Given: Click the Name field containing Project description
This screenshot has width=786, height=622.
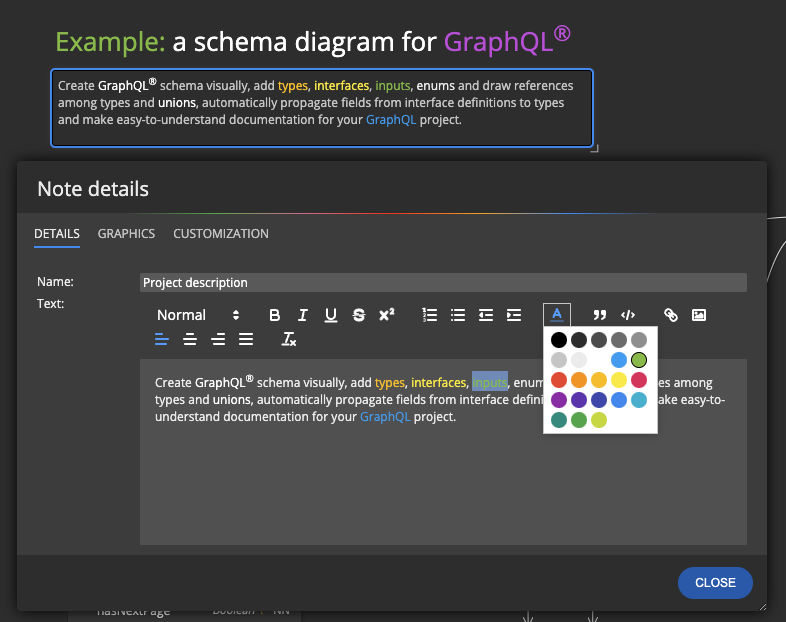Looking at the screenshot, I should pyautogui.click(x=443, y=283).
